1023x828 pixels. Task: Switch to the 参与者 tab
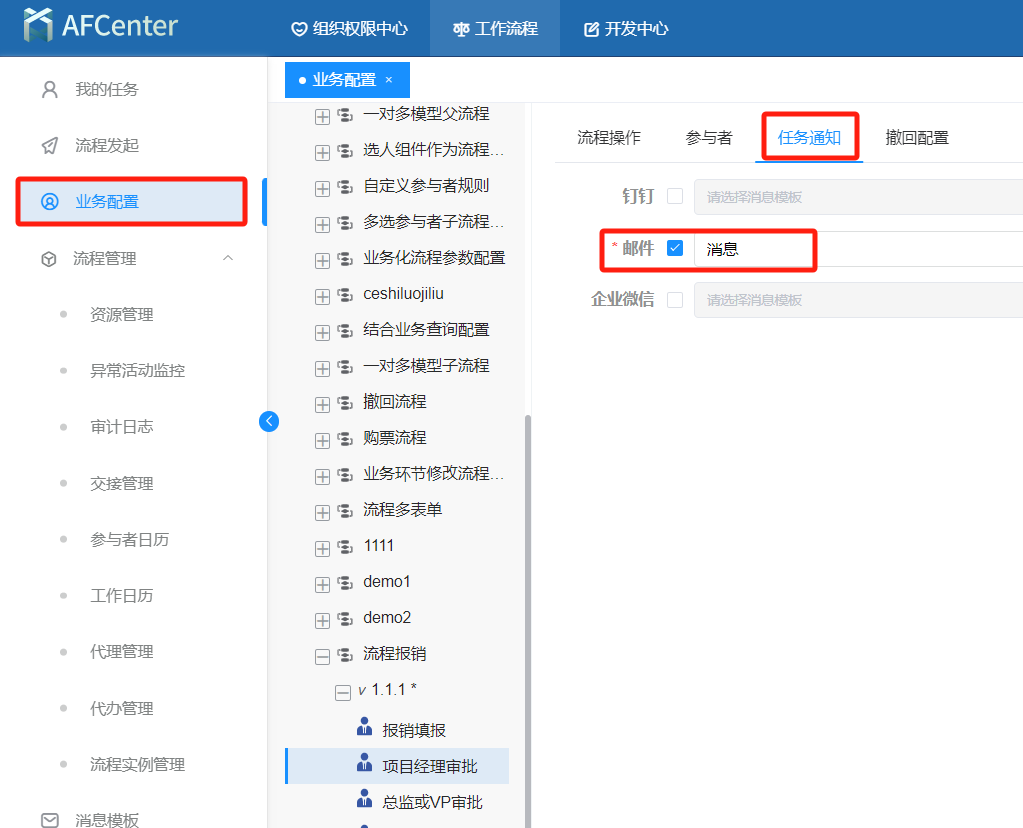point(708,138)
